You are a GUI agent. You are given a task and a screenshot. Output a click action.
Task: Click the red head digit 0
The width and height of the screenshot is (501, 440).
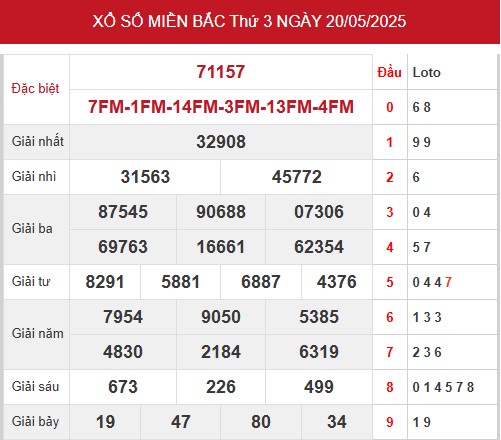pos(390,107)
